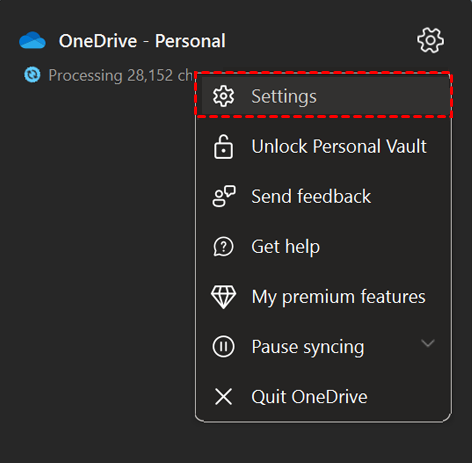Viewport: 472px width, 463px height.
Task: Open My premium features
Action: pos(323,297)
